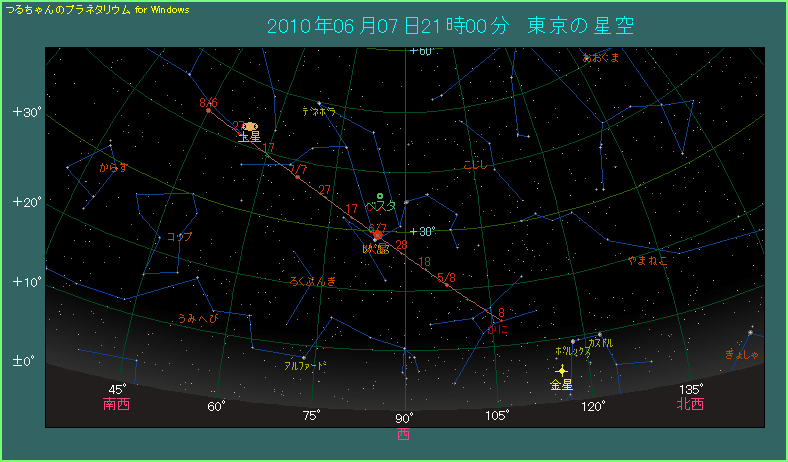Click the 北西 direction label
788x462 pixels.
690,405
